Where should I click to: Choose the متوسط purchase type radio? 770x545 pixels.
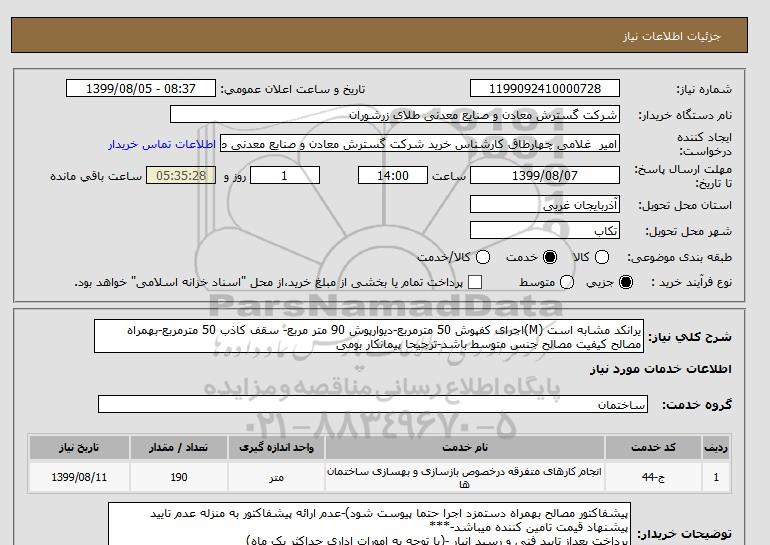point(567,282)
